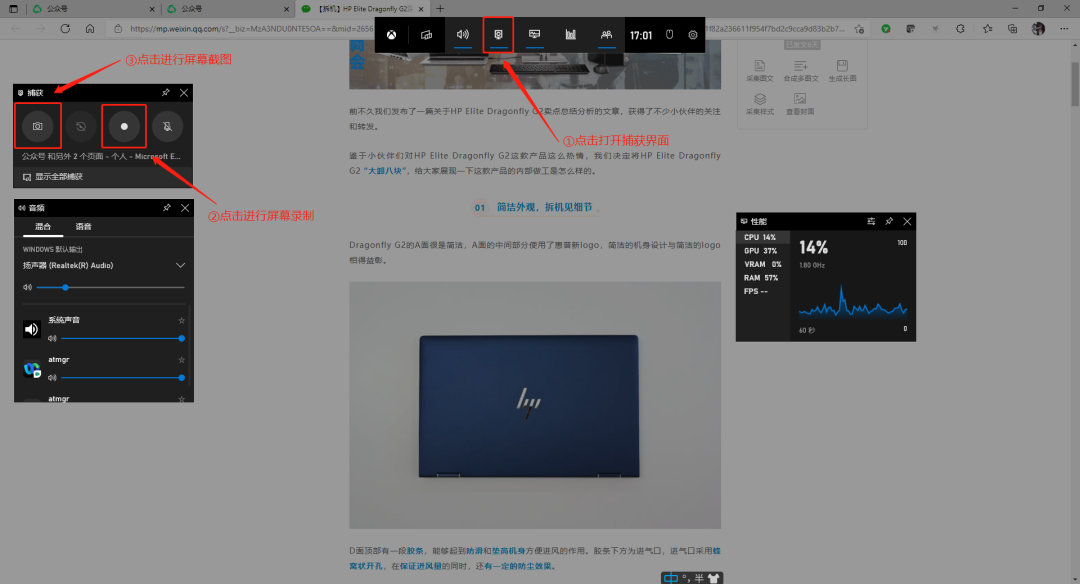Close the 捕获 capture widget
Image resolution: width=1080 pixels, height=584 pixels.
[184, 92]
